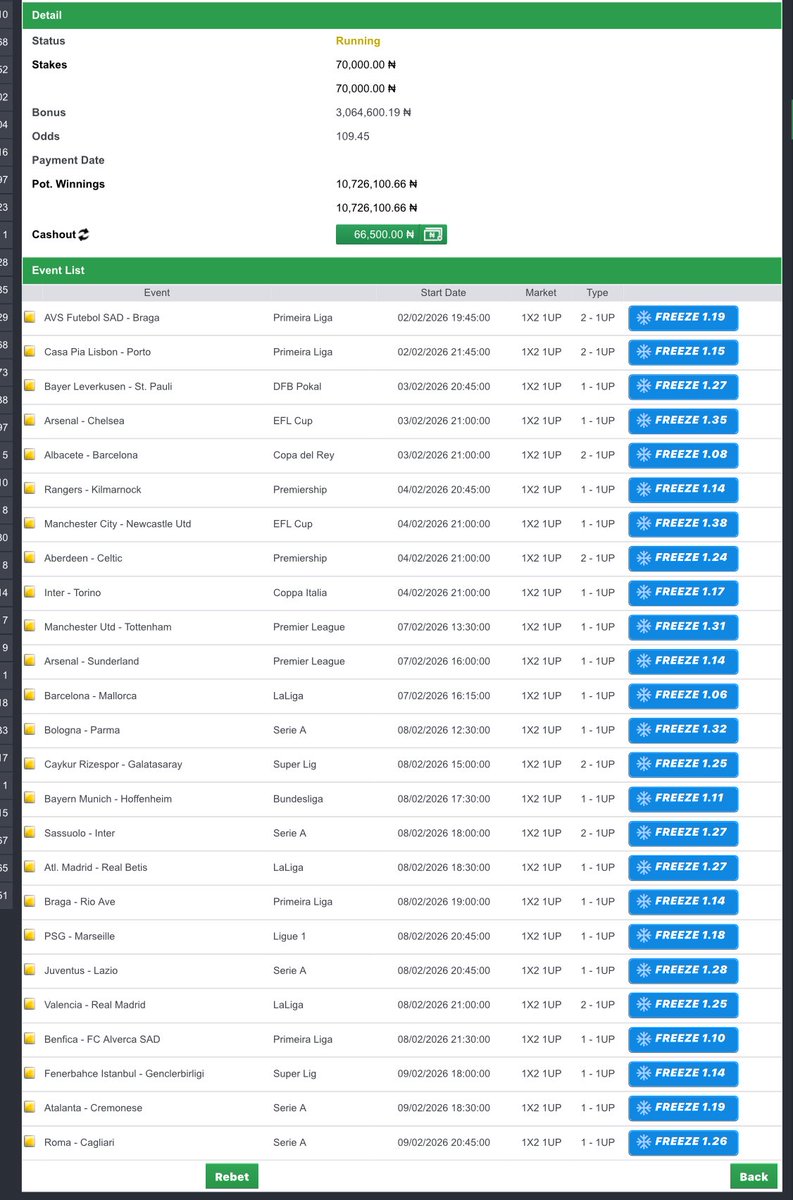Screen dimensions: 793x1200
Task: Freeze odds for Arsenal - Chelsea
Action: pos(683,421)
